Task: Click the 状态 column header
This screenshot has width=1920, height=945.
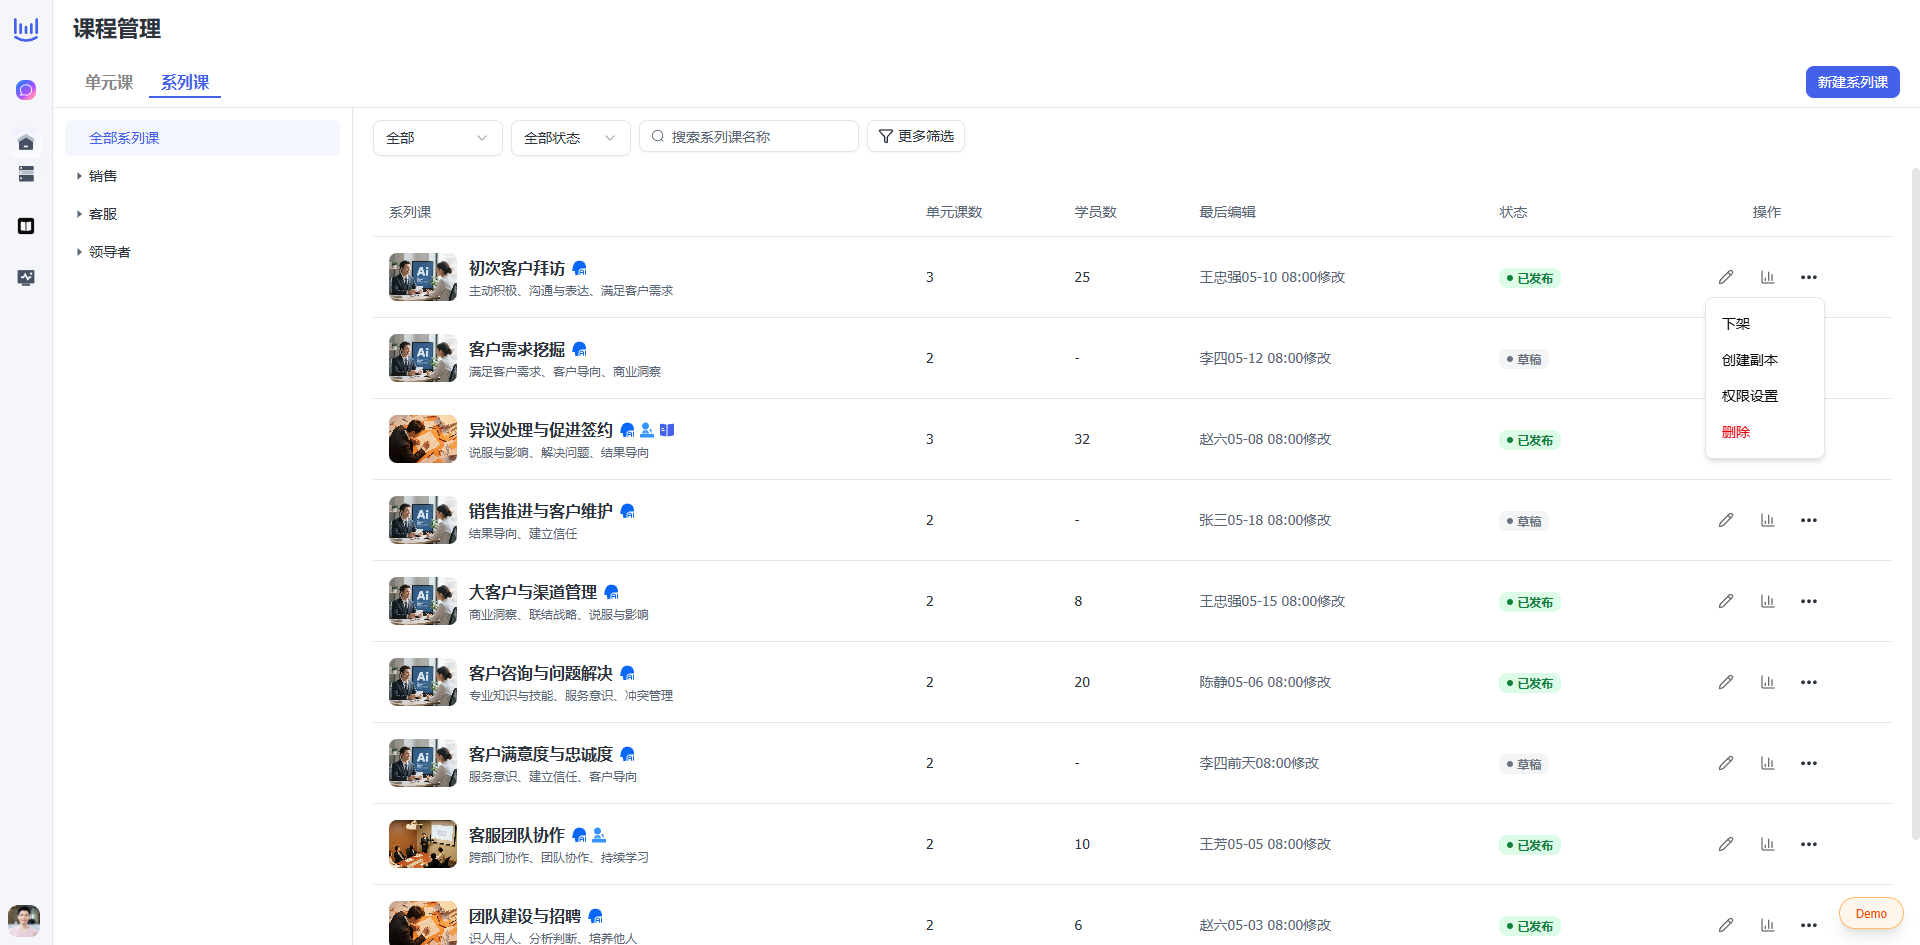Action: (1513, 212)
